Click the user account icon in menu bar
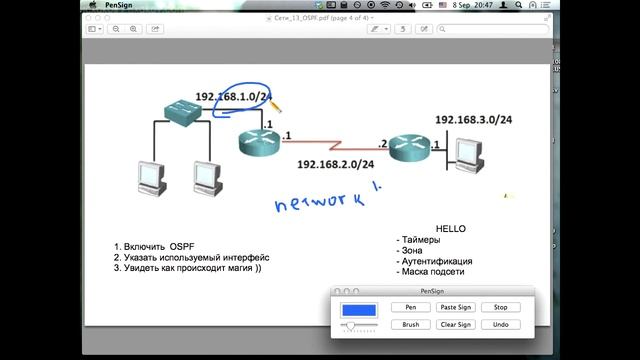 [x=504, y=5]
